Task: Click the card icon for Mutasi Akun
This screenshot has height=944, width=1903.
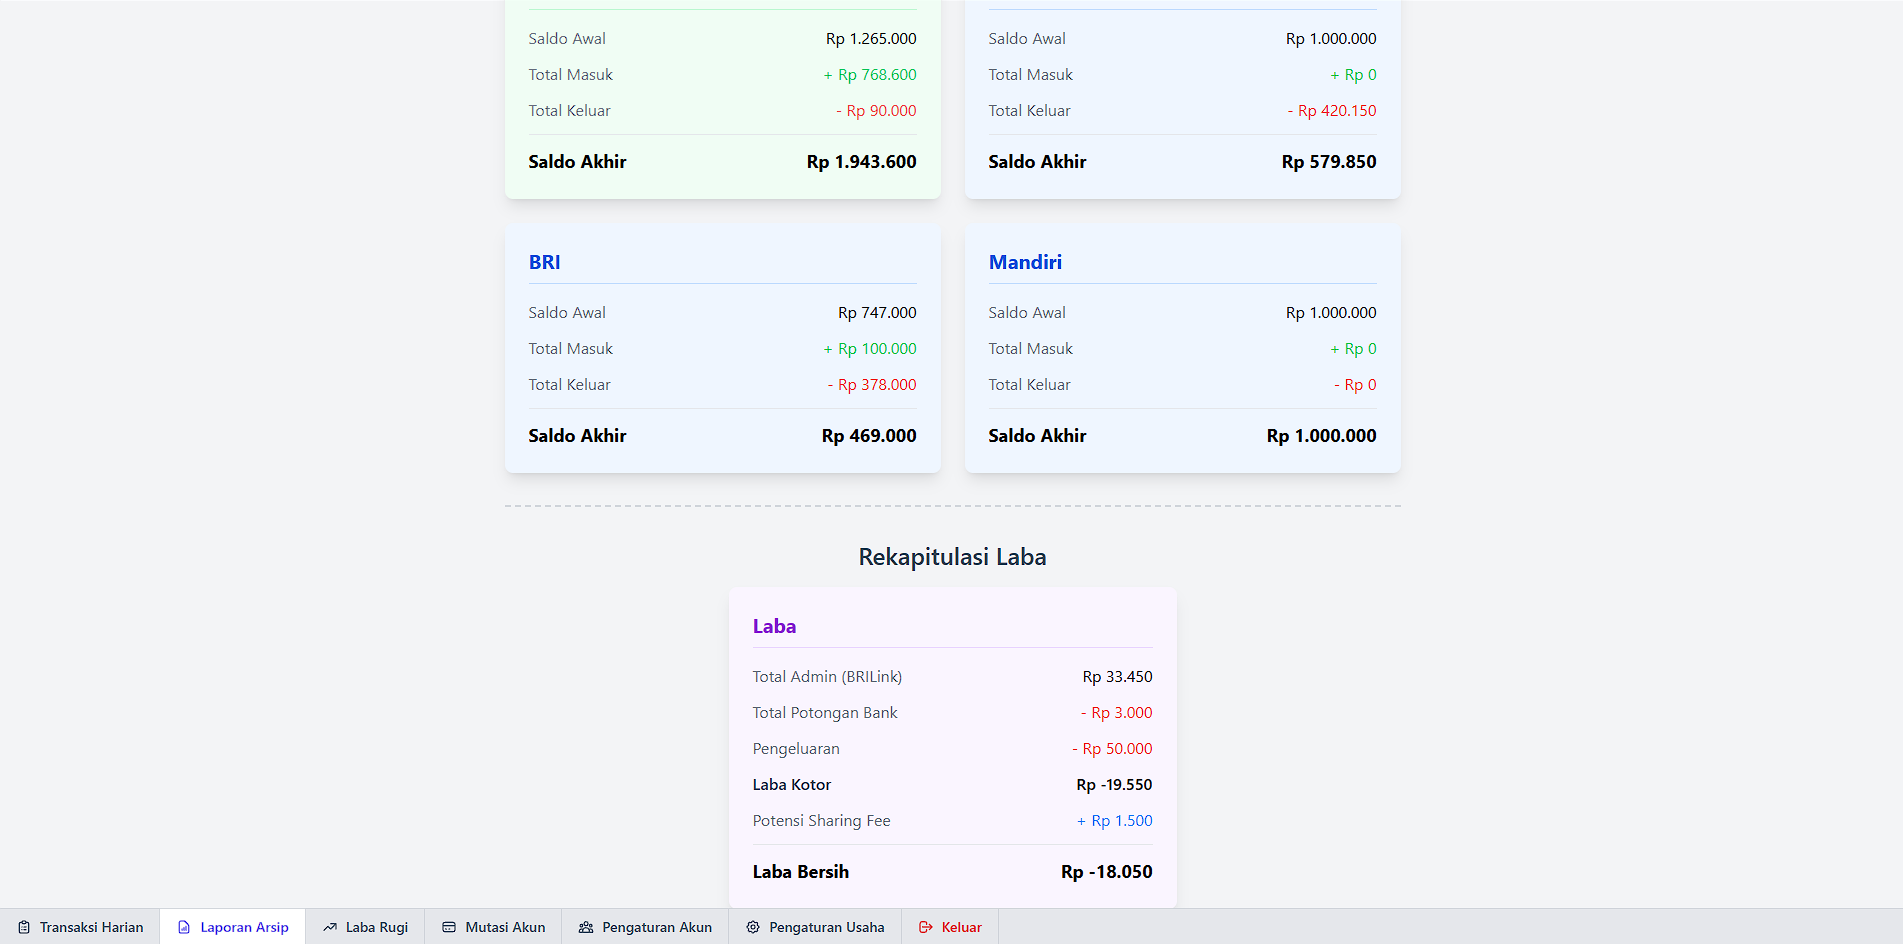Action: [449, 927]
